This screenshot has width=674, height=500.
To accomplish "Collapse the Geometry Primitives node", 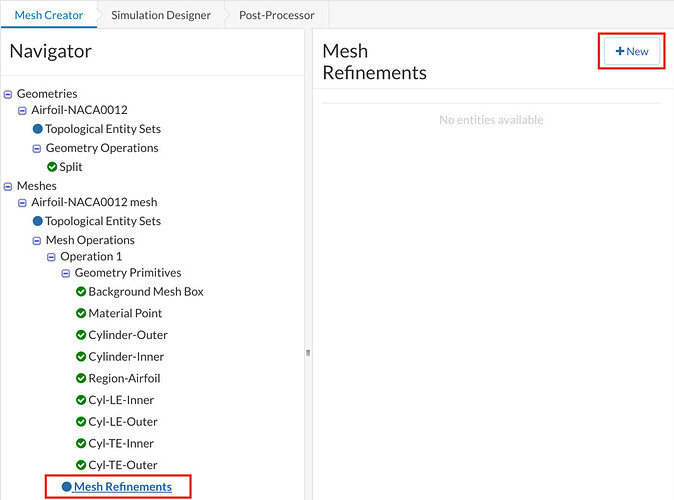I will [66, 273].
